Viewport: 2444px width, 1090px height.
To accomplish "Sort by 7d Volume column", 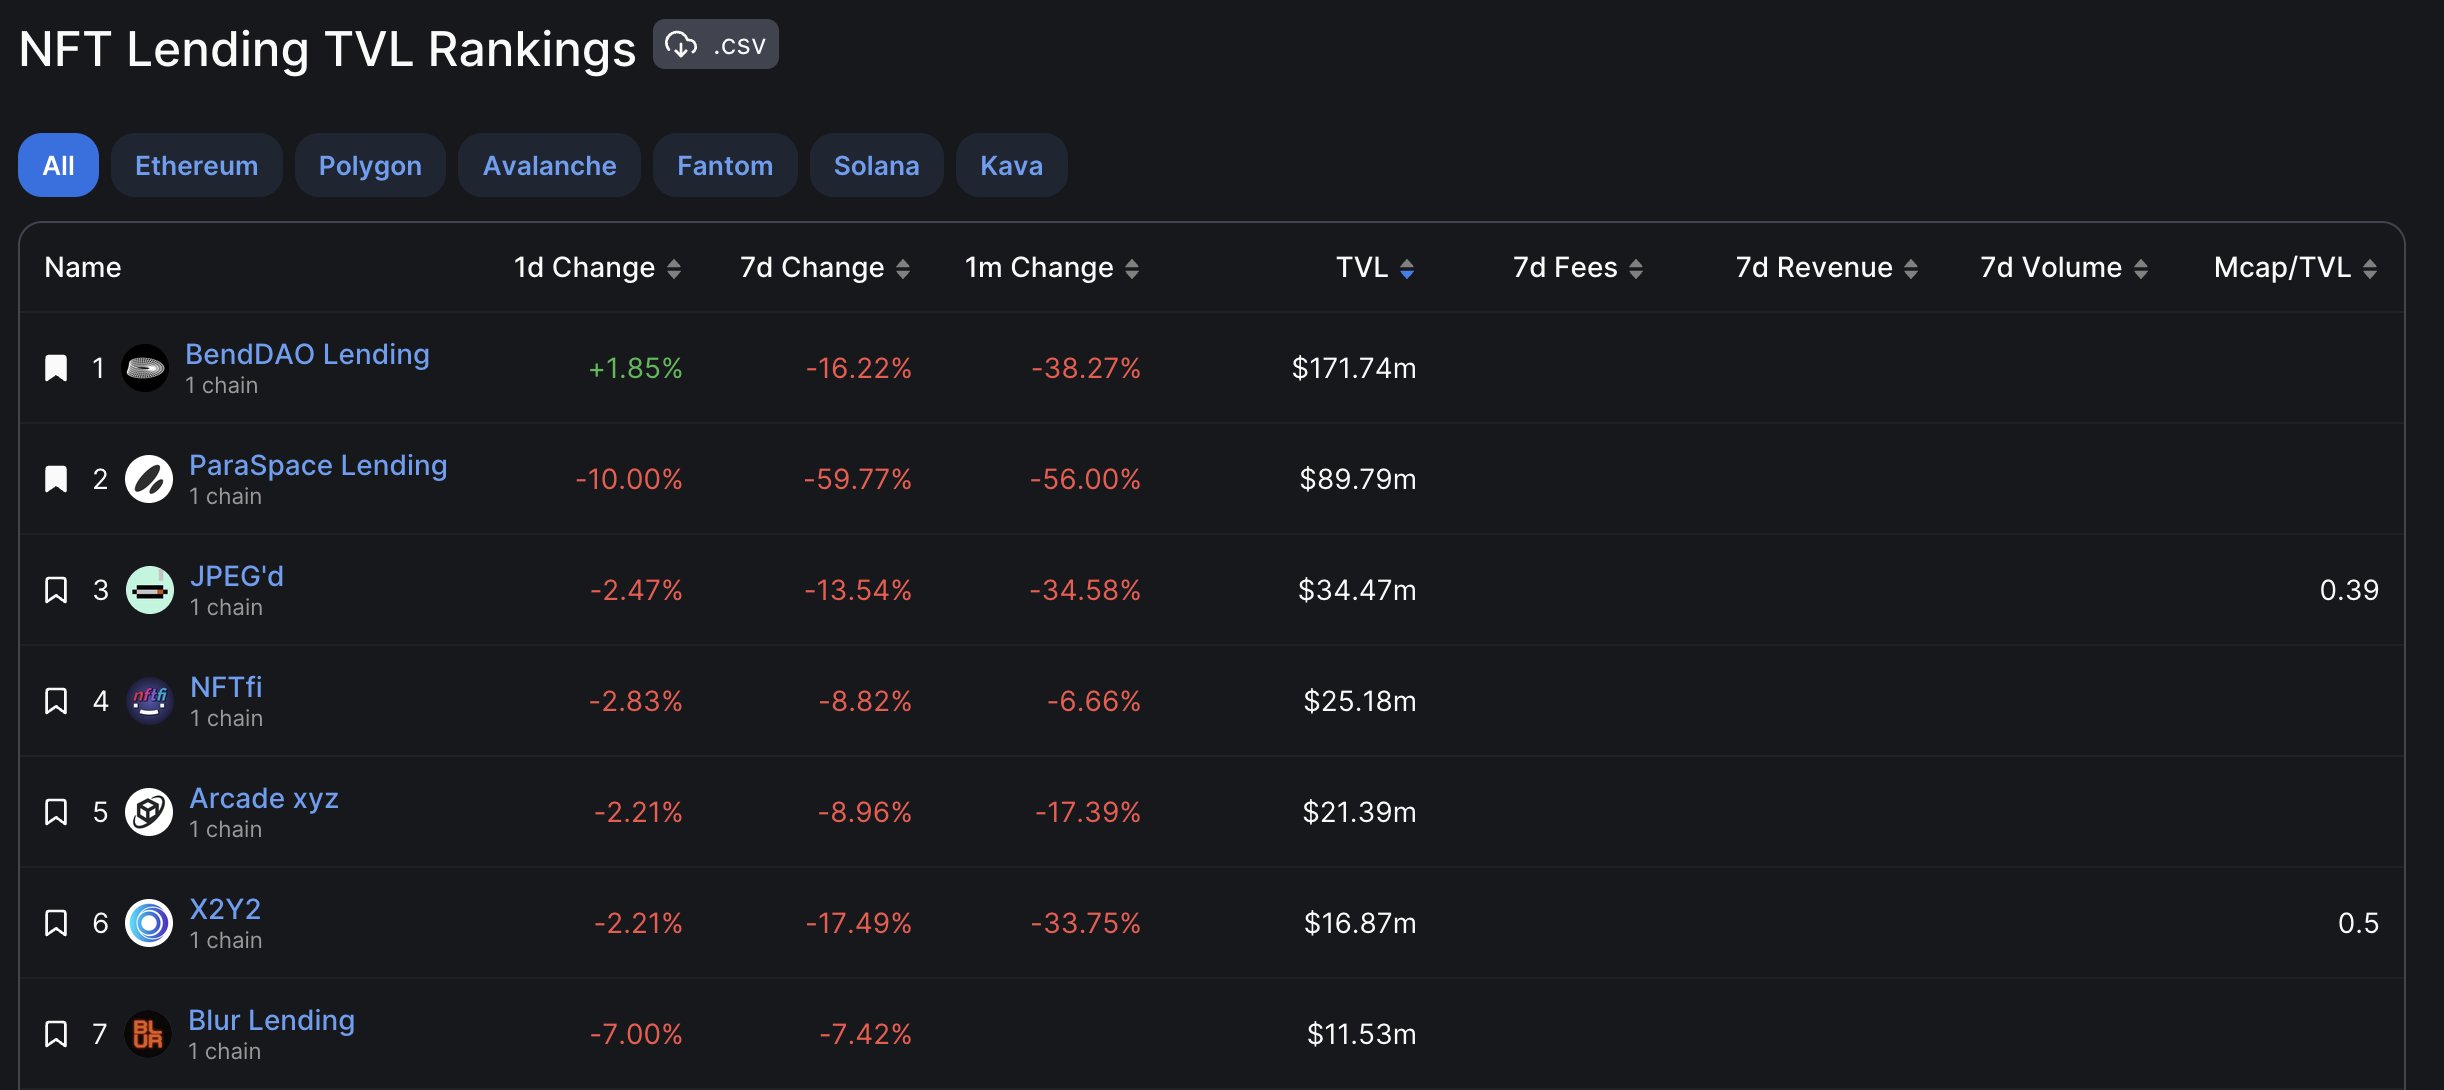I will [x=2064, y=267].
